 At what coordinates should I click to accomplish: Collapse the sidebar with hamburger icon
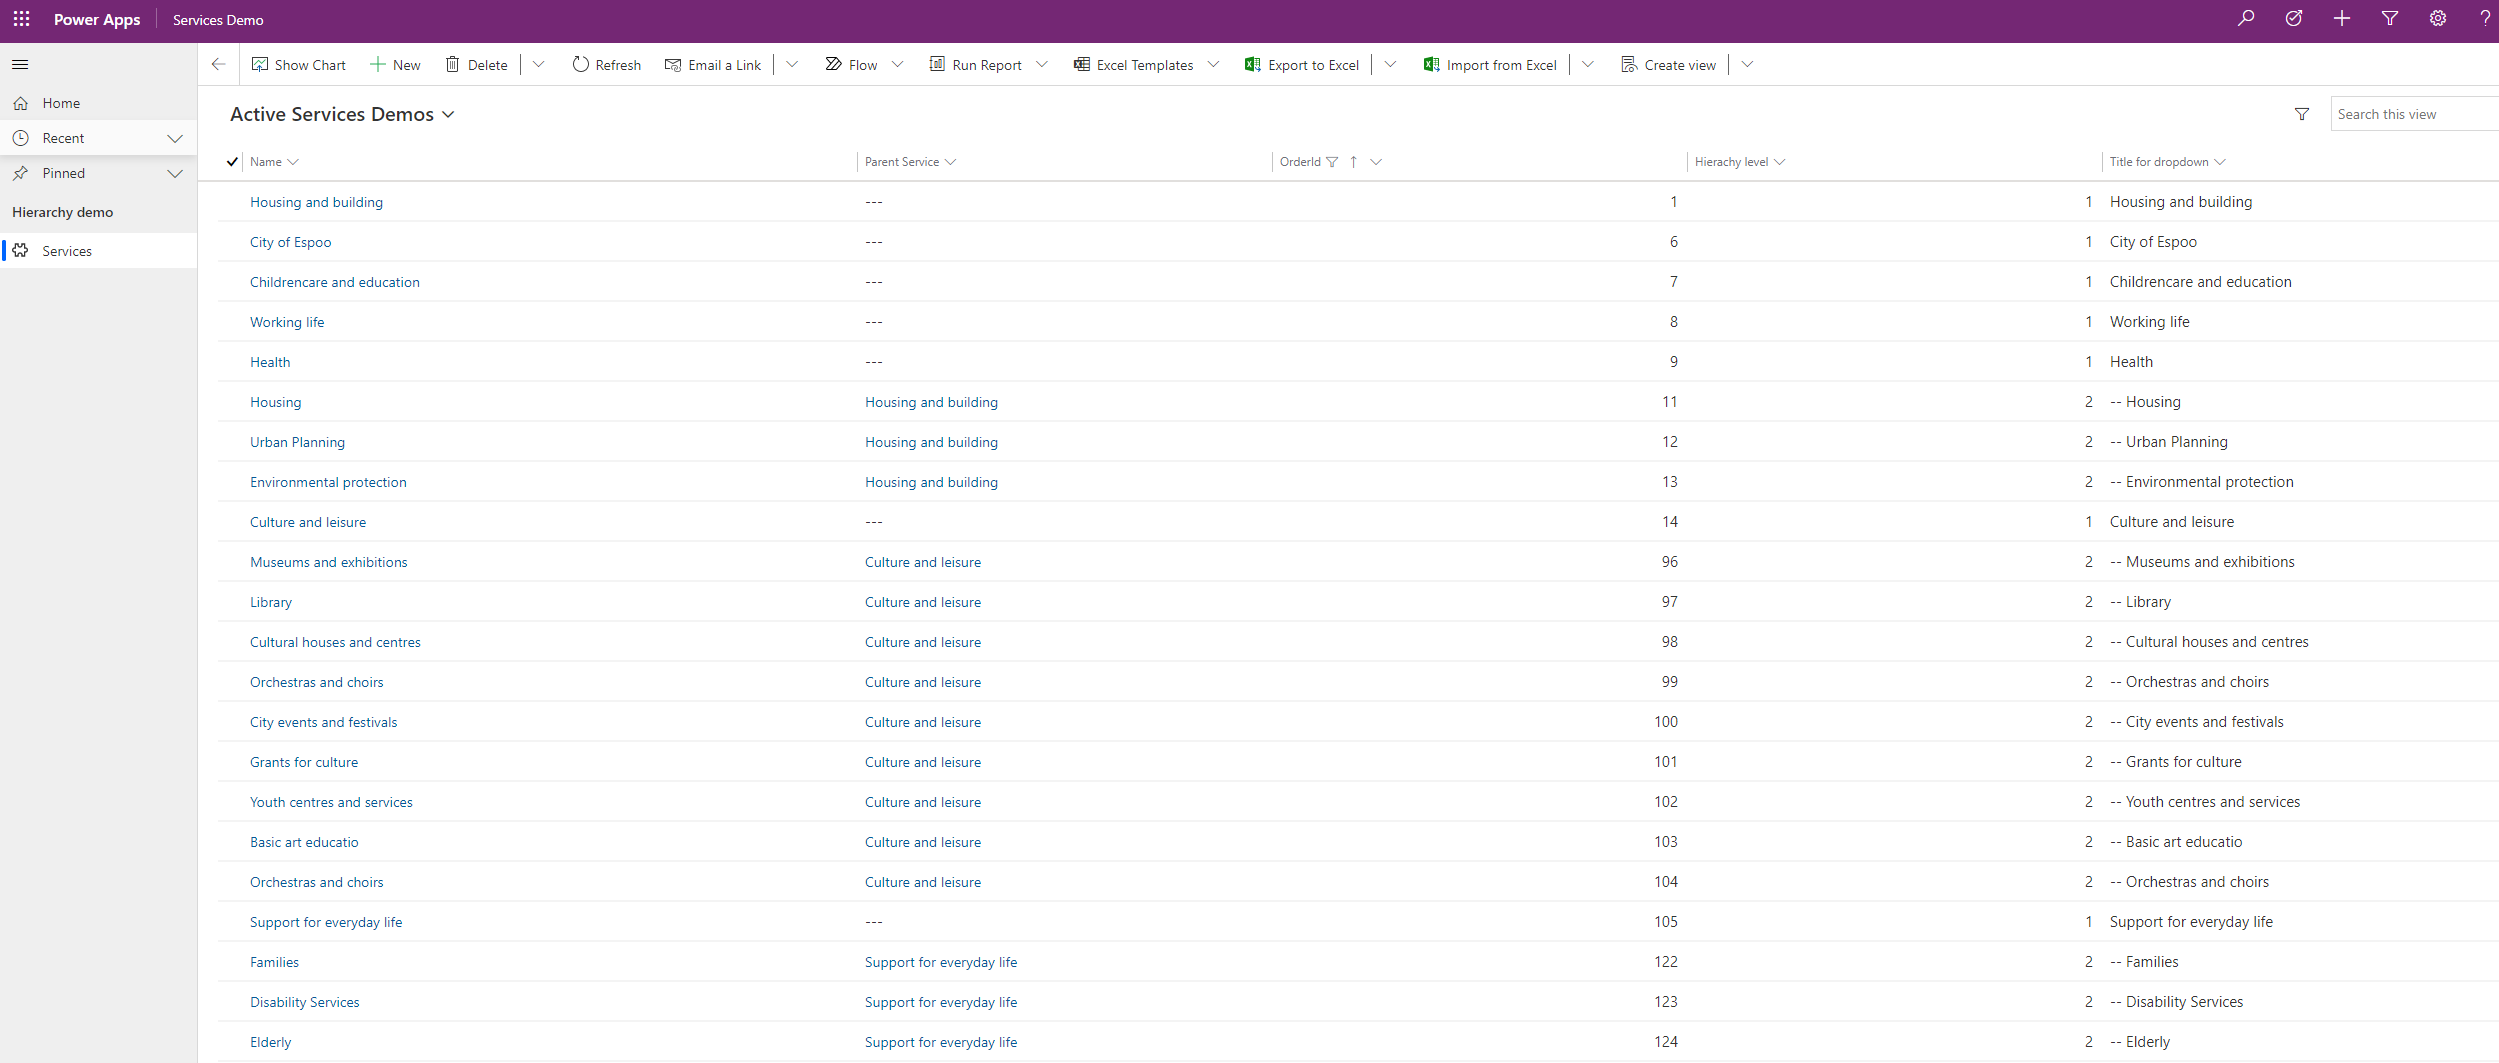[20, 65]
